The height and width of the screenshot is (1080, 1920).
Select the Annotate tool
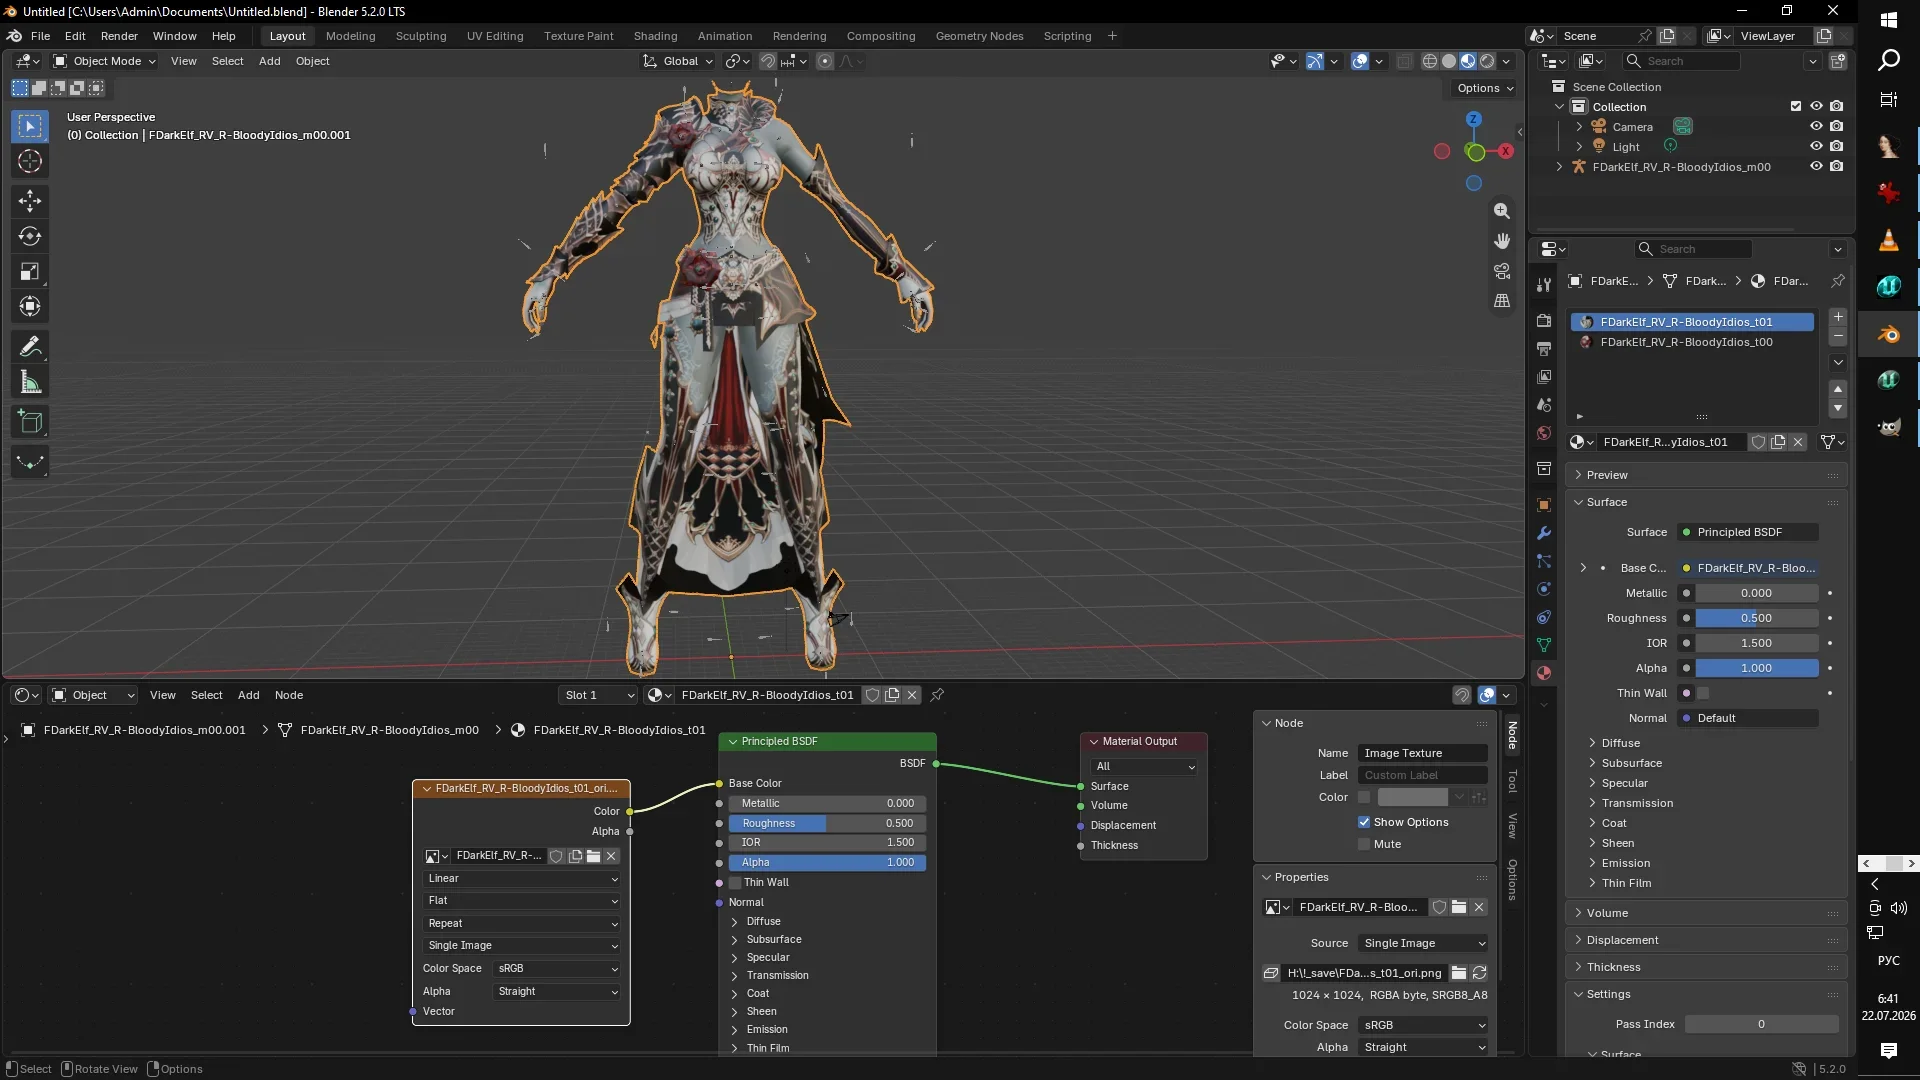30,347
